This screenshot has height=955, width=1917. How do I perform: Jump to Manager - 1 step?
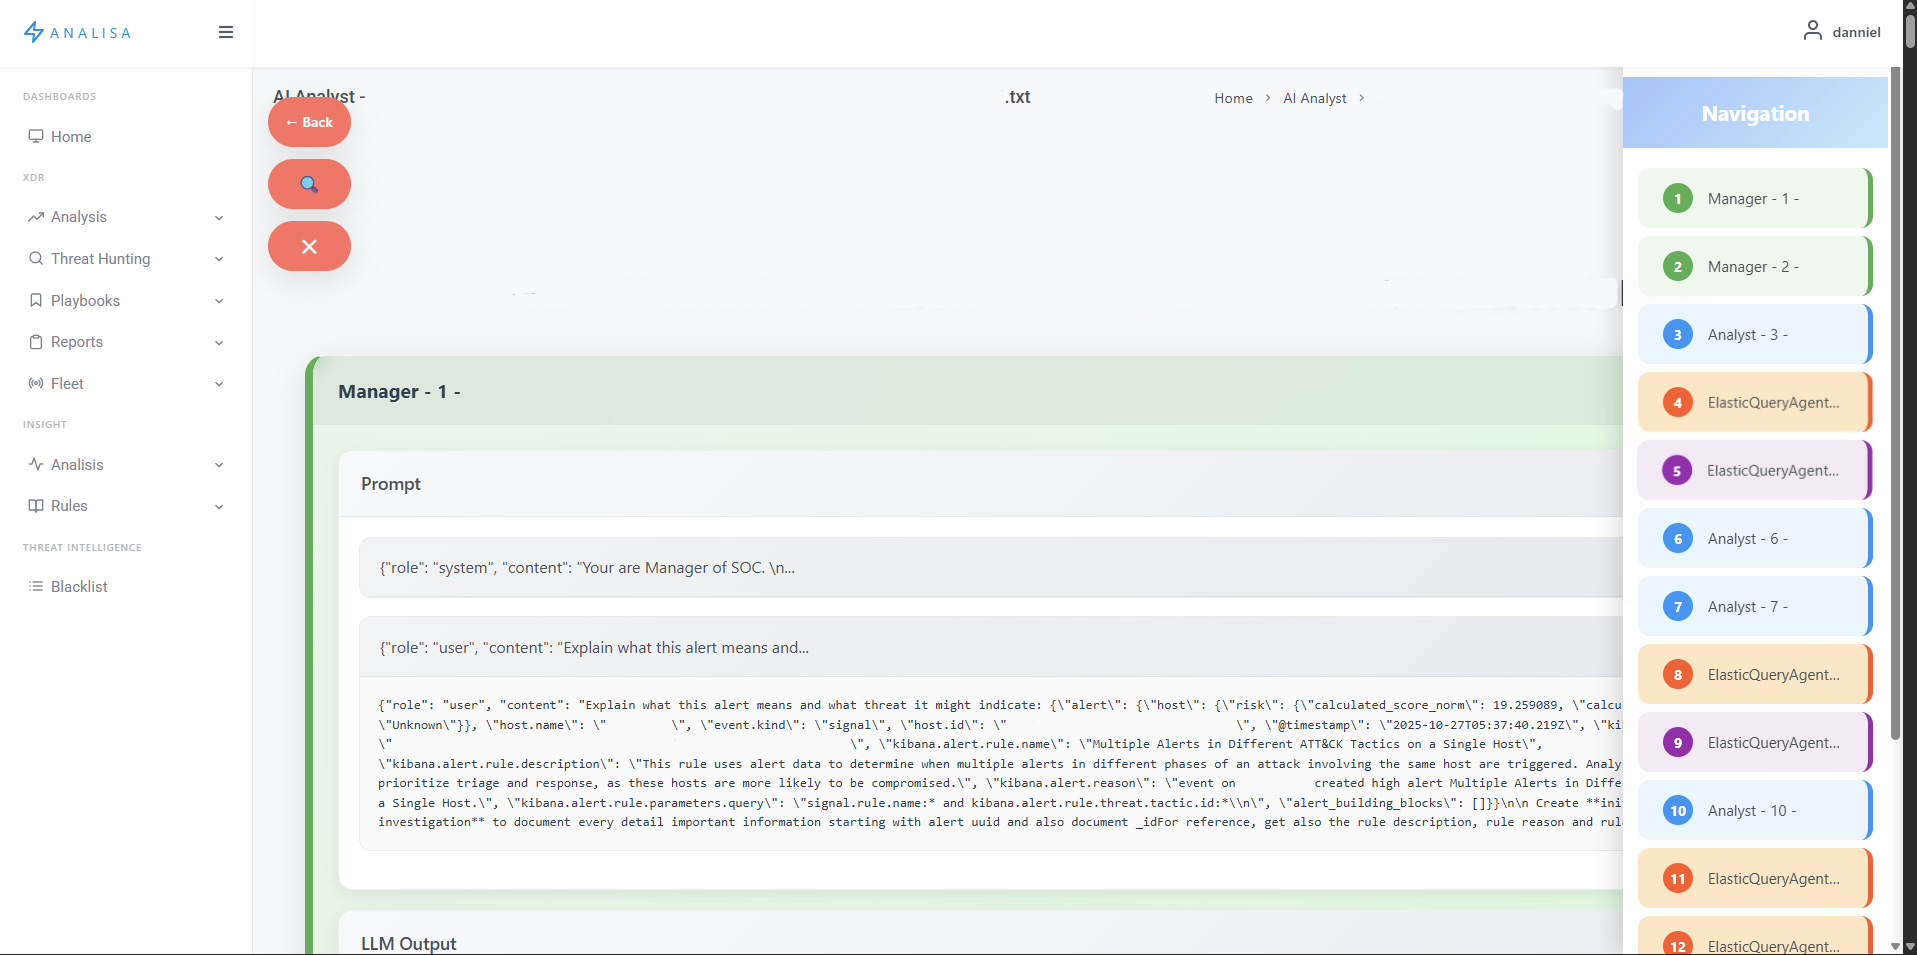coord(1754,198)
